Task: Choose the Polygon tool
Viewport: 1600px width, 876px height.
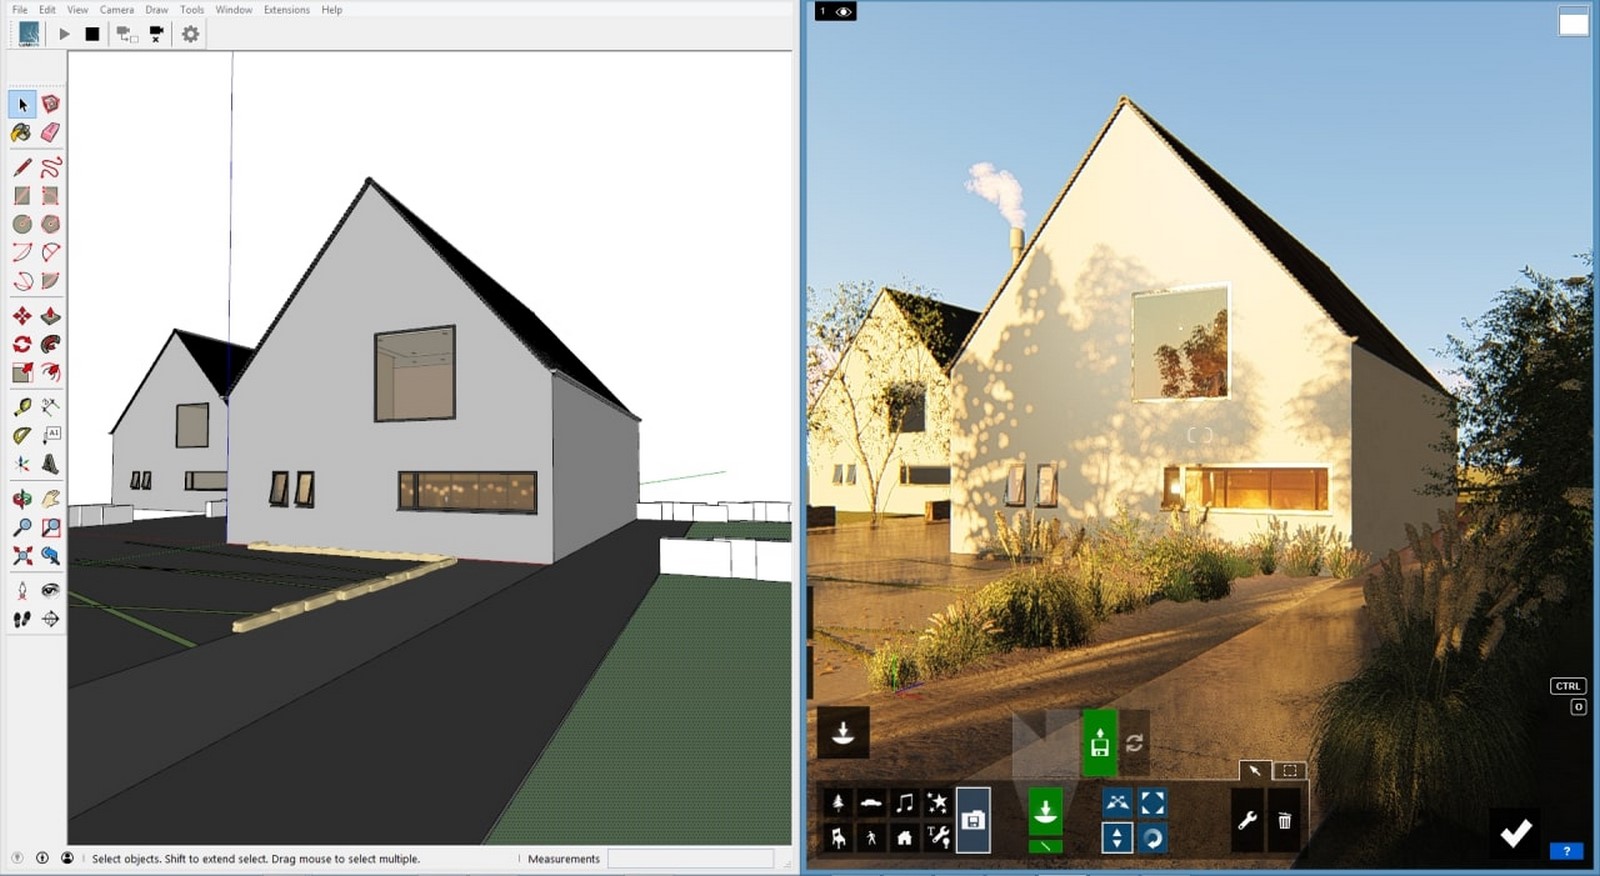Action: (x=50, y=224)
